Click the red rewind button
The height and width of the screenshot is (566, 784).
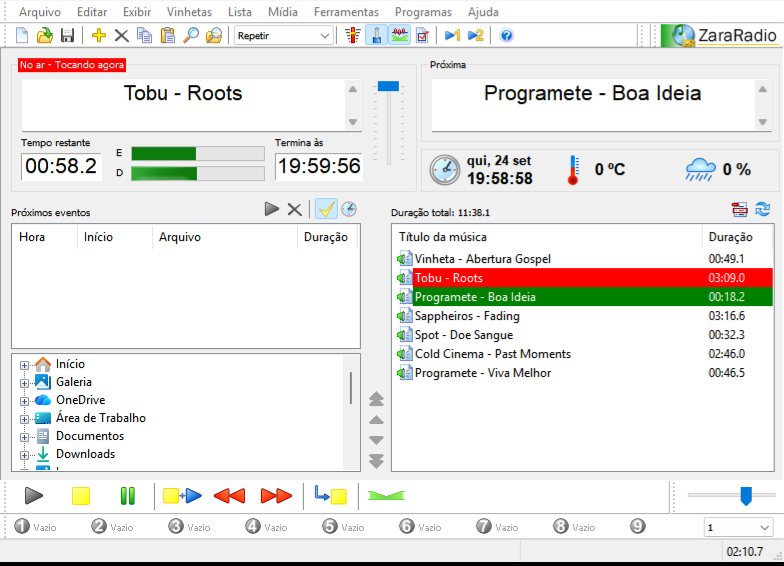click(230, 496)
